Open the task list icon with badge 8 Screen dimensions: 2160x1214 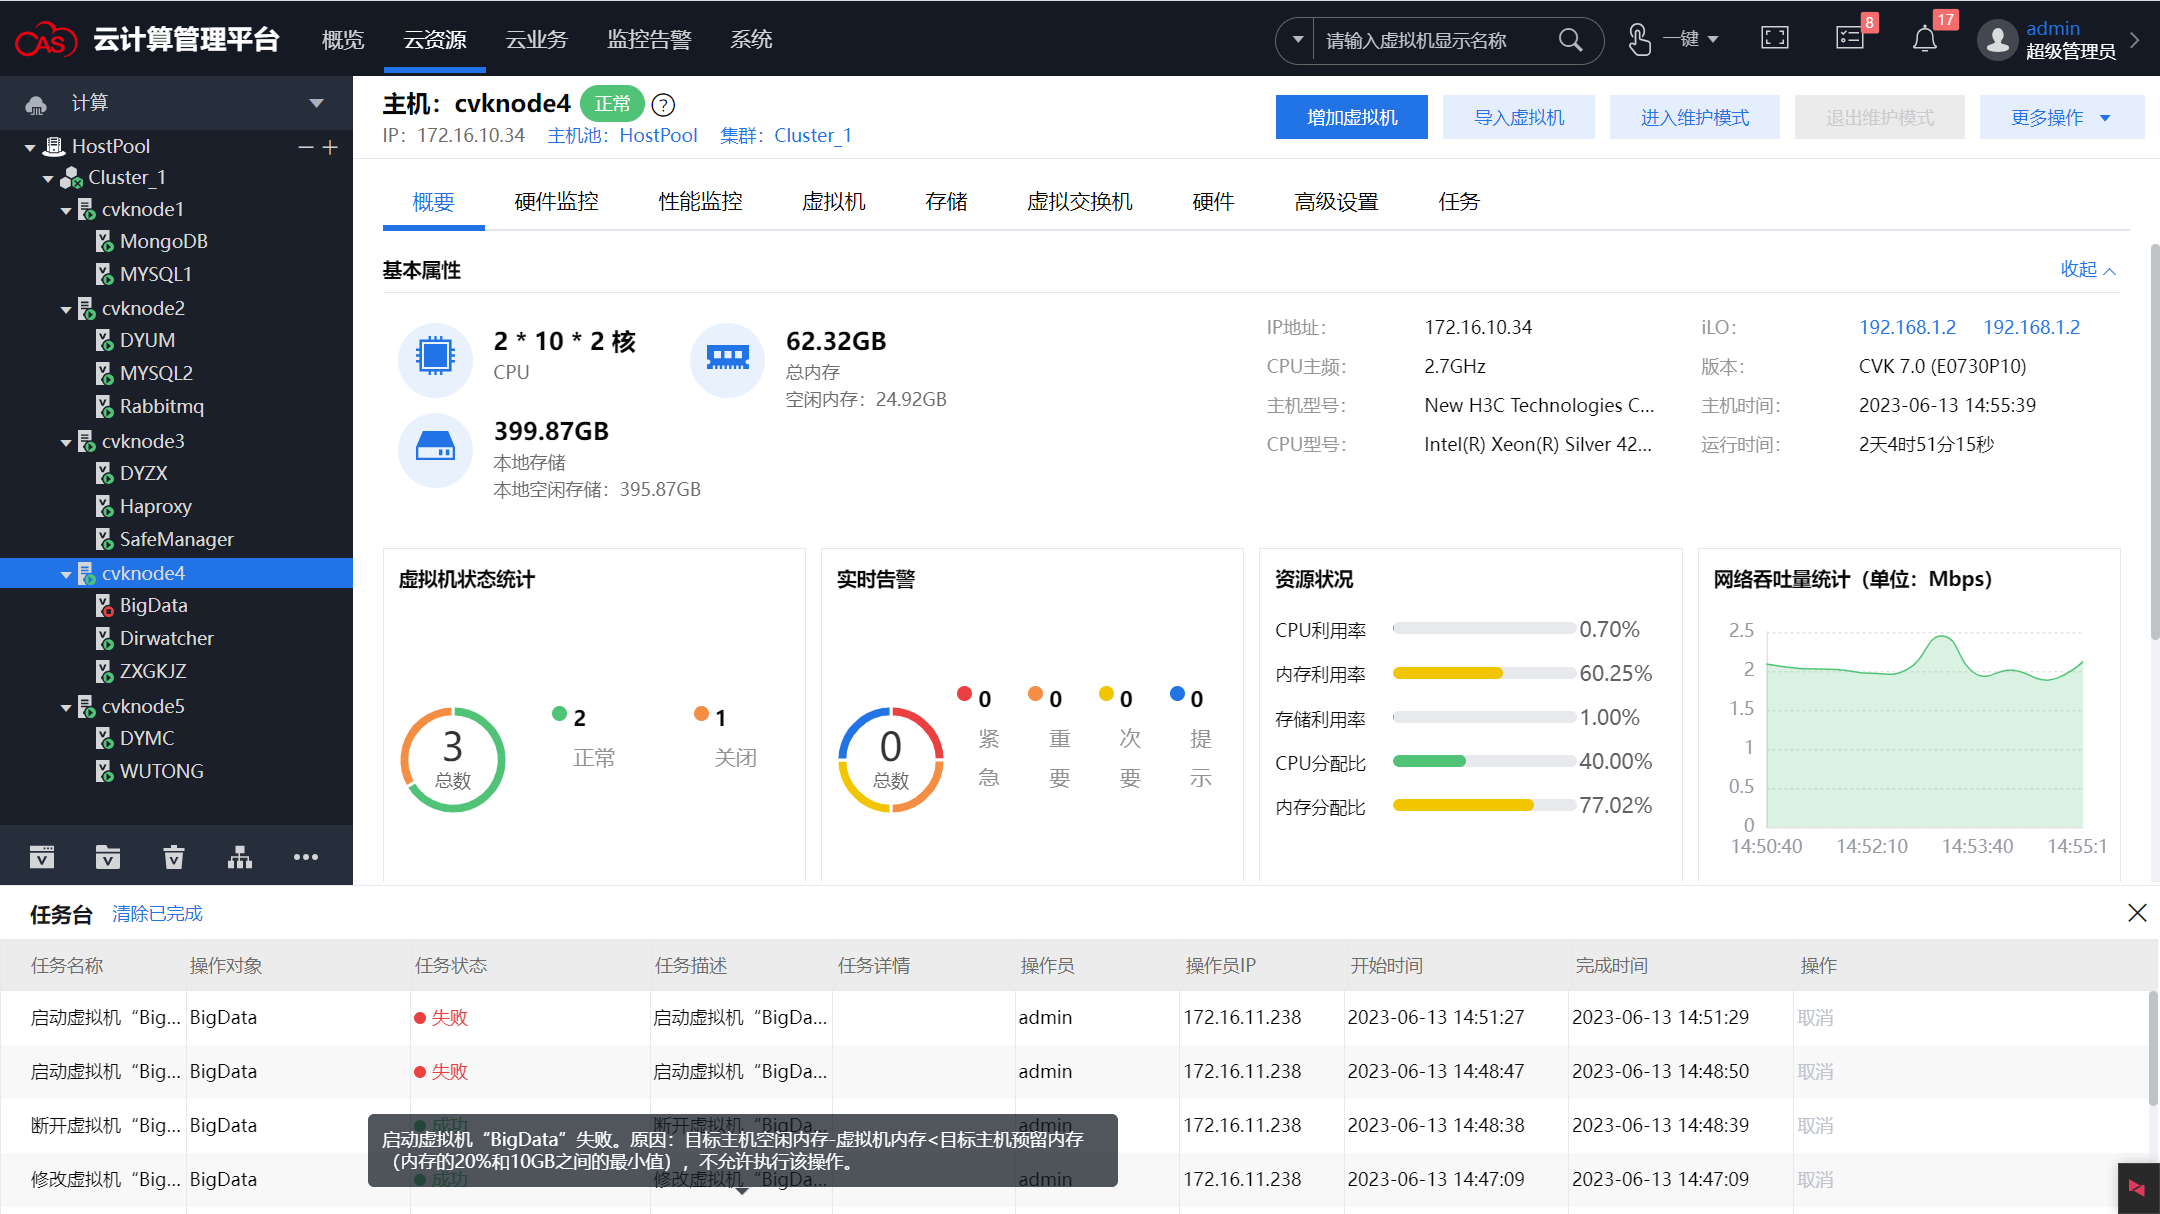pyautogui.click(x=1850, y=39)
